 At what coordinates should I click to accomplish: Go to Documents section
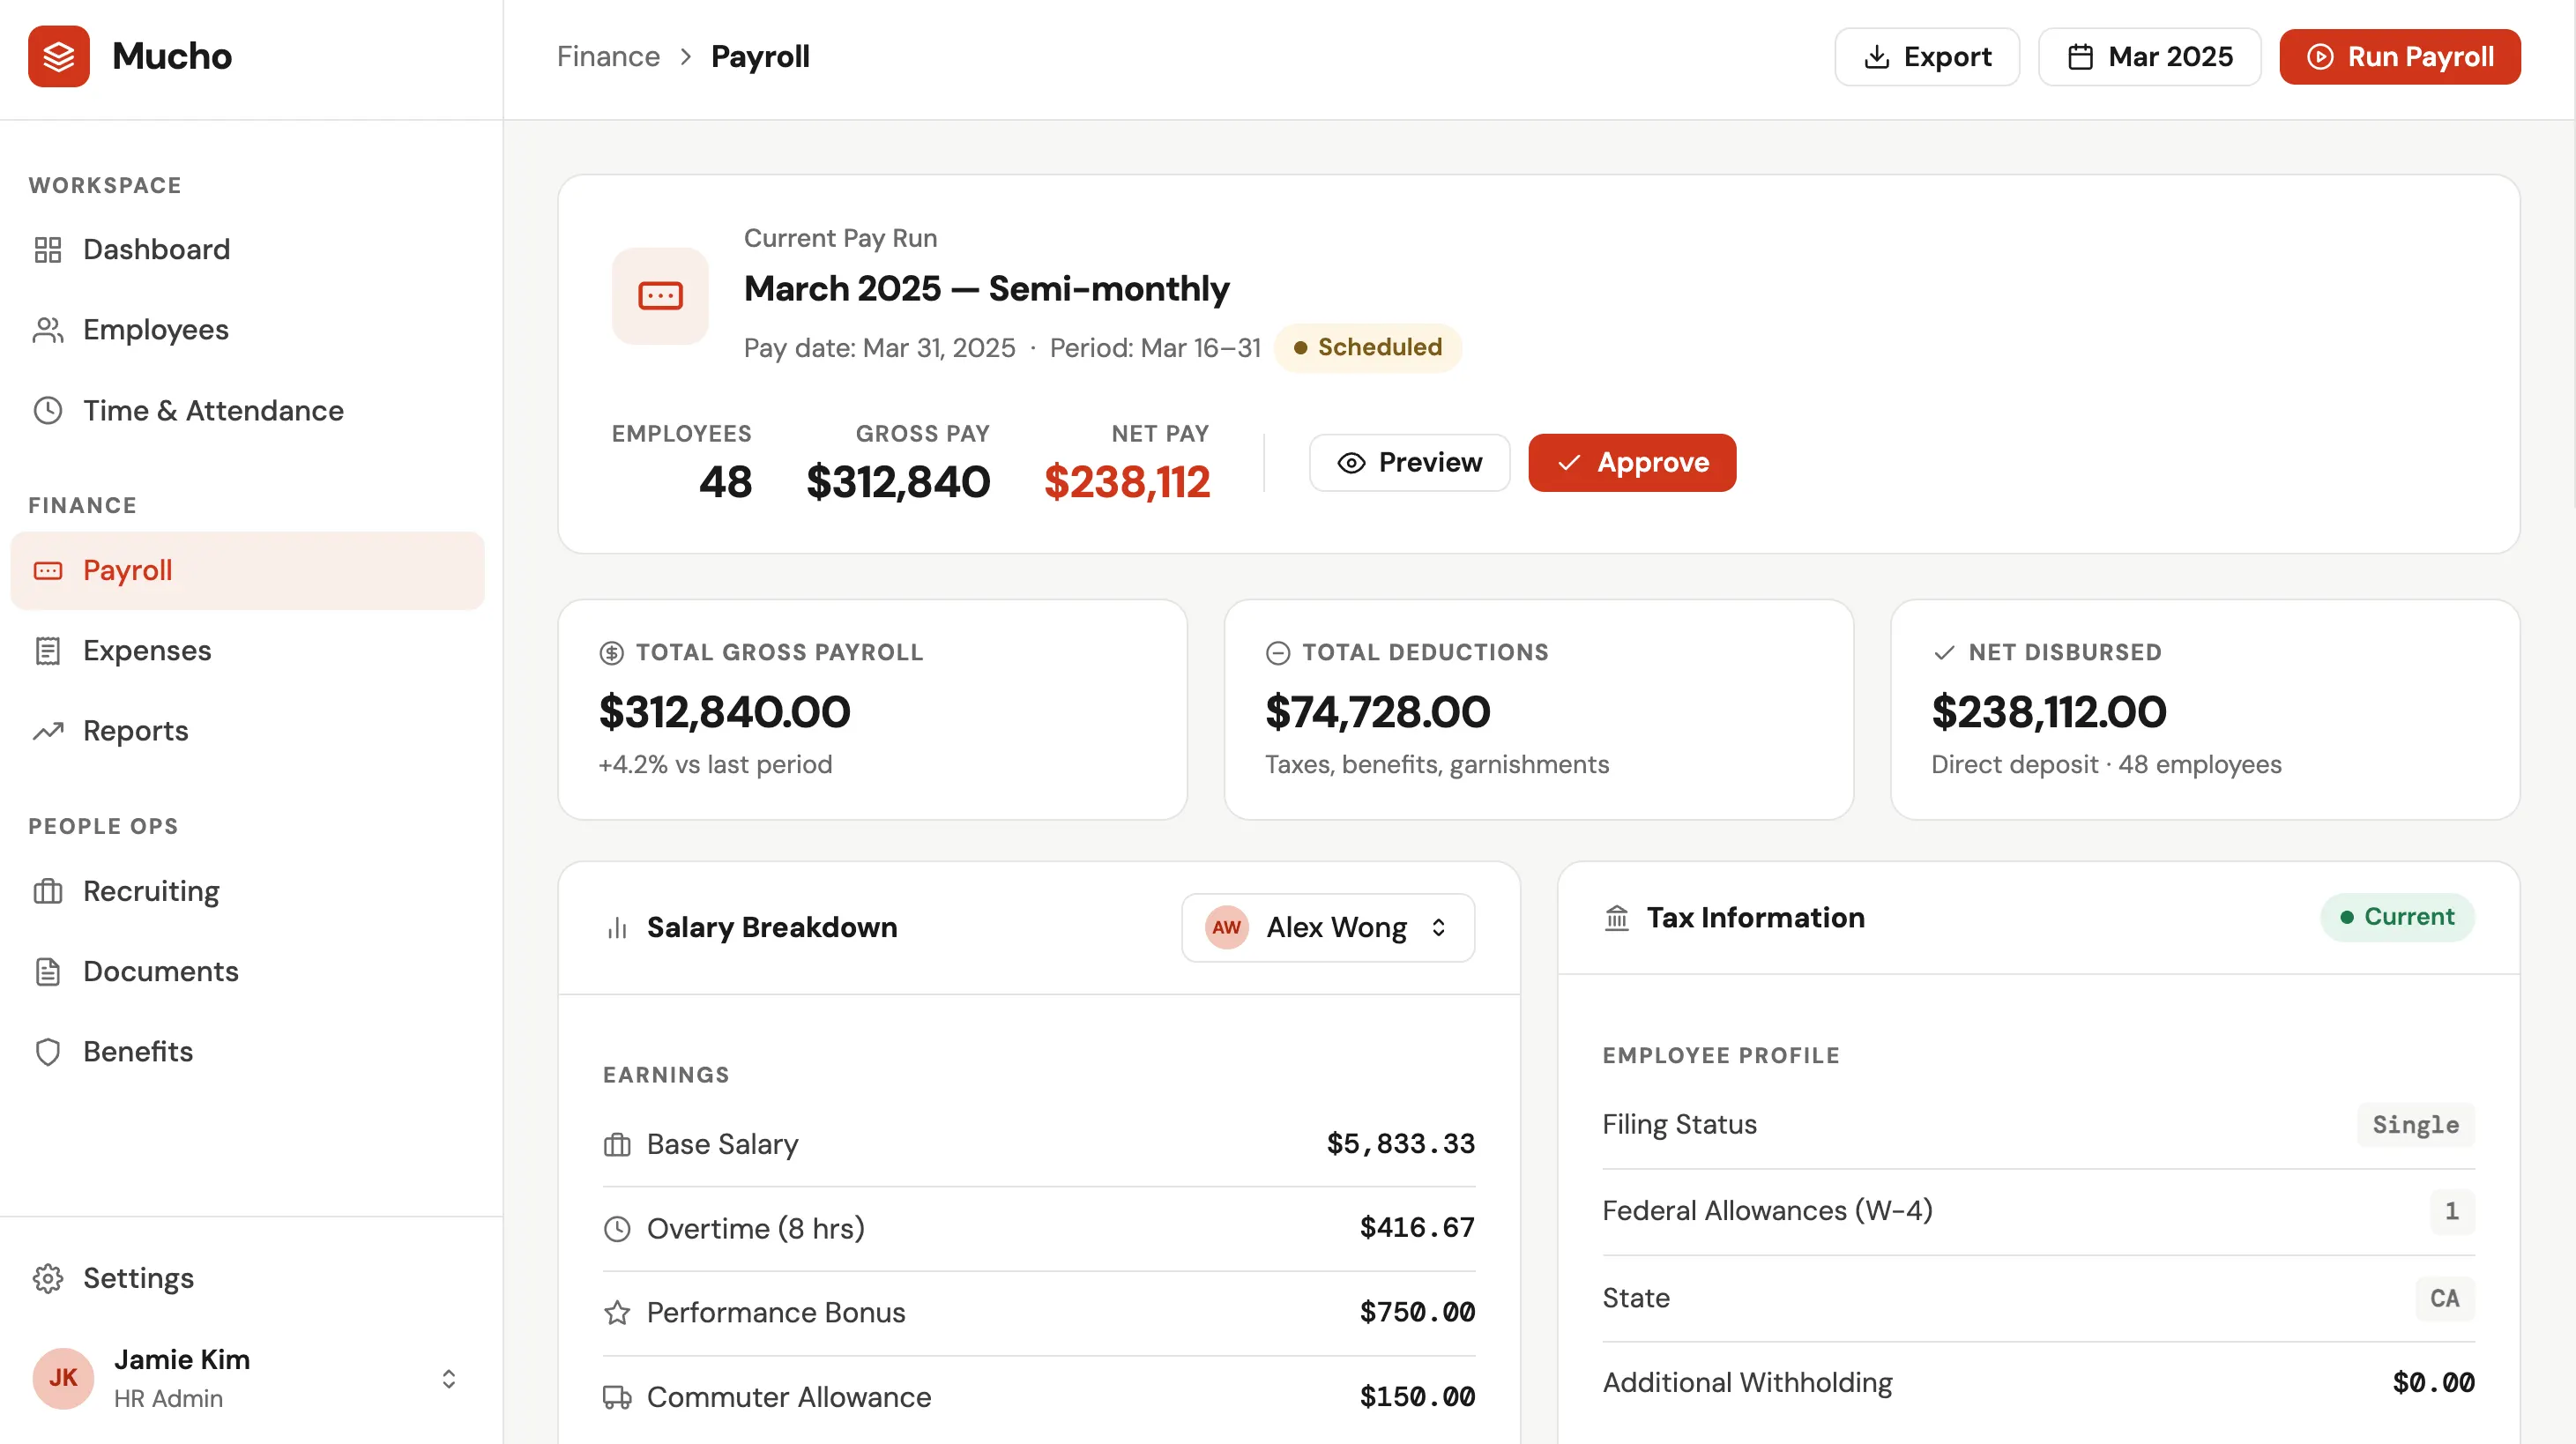(247, 971)
